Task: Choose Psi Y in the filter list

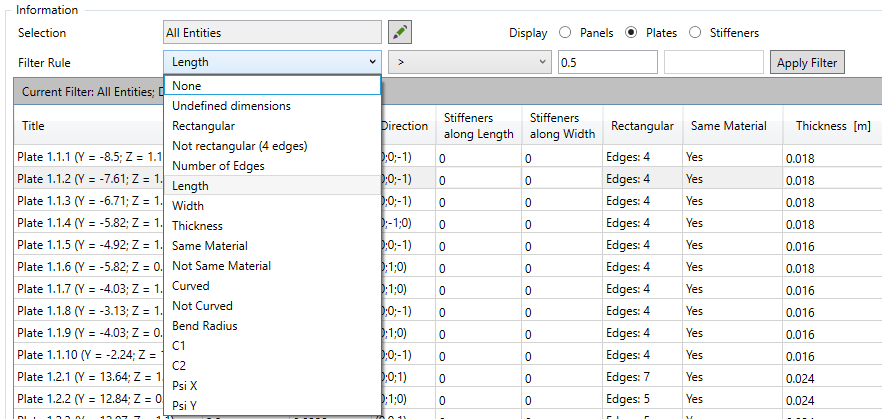Action: (272, 406)
